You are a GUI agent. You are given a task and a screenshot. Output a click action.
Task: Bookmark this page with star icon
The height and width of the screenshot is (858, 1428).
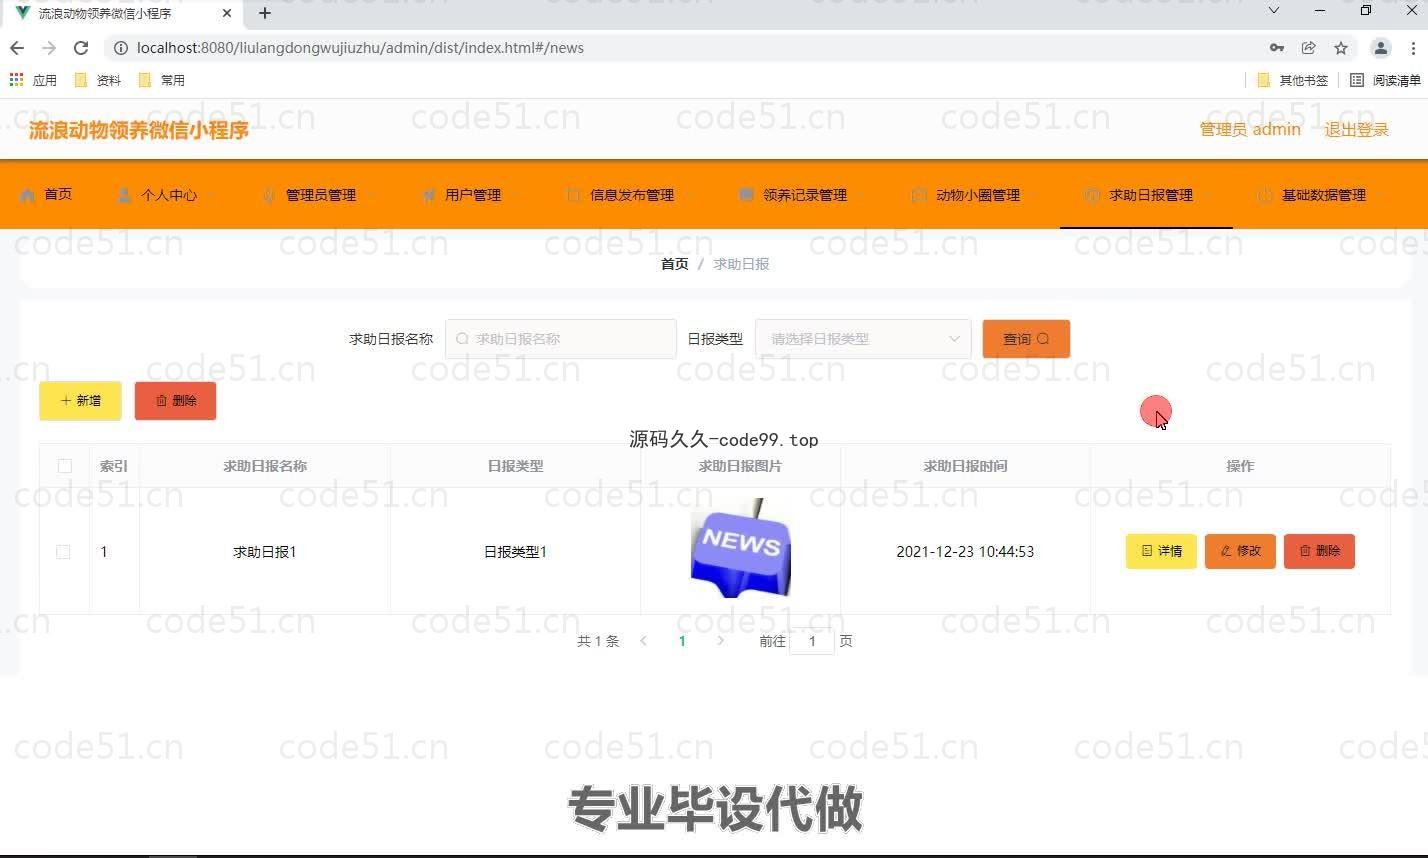coord(1341,48)
